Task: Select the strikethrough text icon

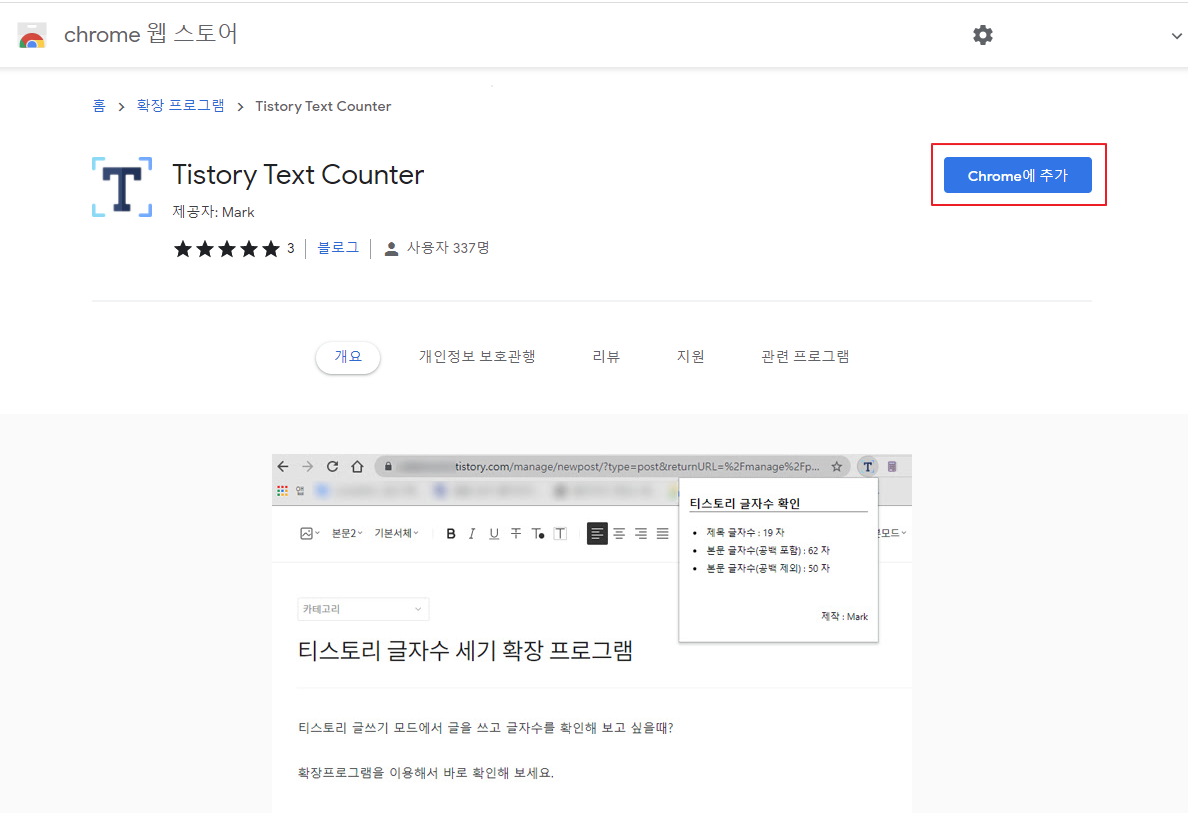Action: click(514, 533)
